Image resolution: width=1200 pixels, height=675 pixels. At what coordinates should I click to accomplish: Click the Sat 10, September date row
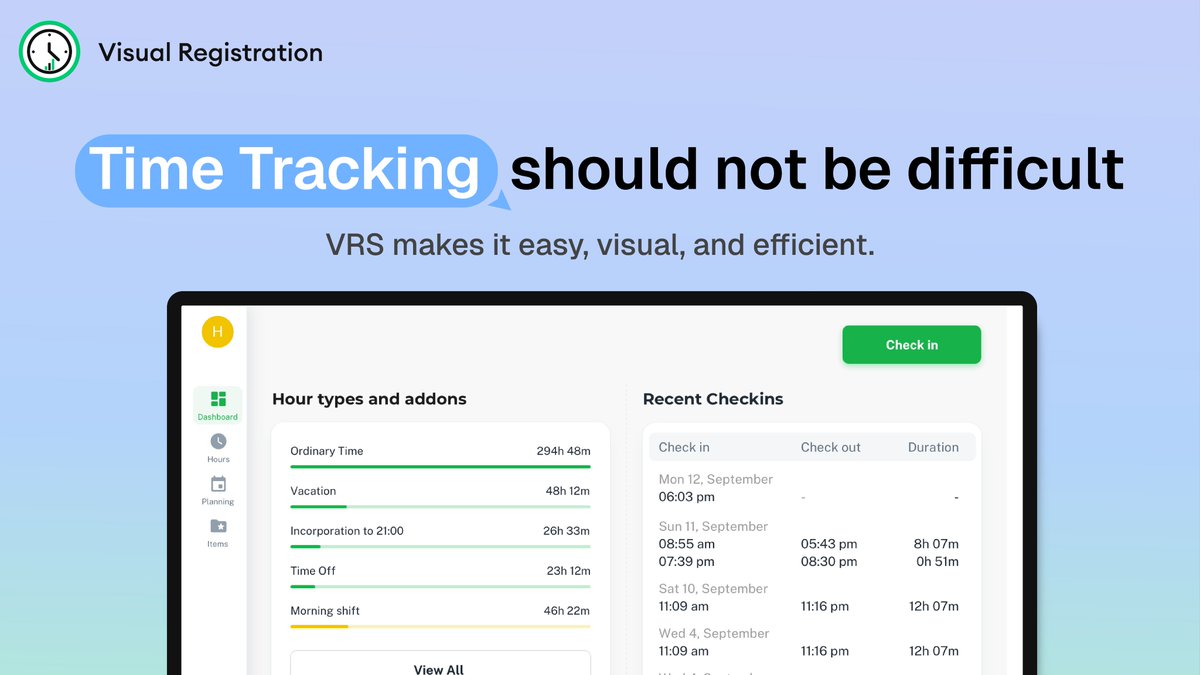click(713, 589)
